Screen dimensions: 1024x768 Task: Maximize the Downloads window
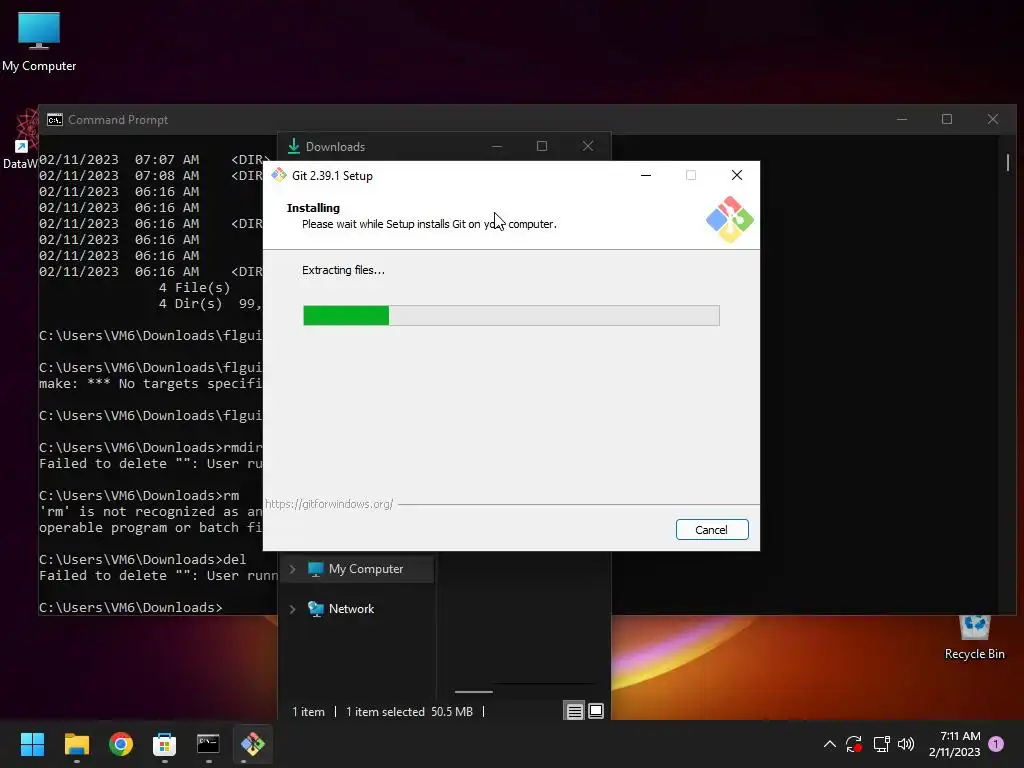click(542, 146)
